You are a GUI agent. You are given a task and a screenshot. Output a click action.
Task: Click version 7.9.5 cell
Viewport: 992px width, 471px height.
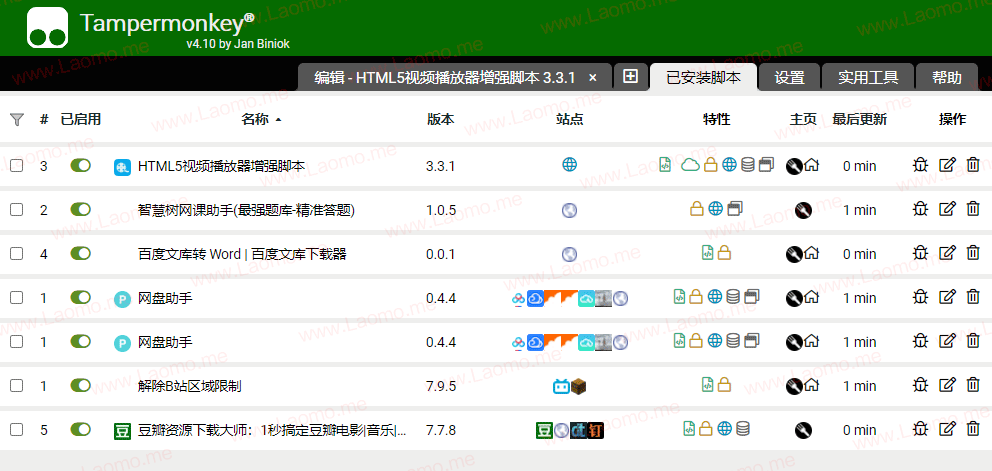(x=441, y=386)
